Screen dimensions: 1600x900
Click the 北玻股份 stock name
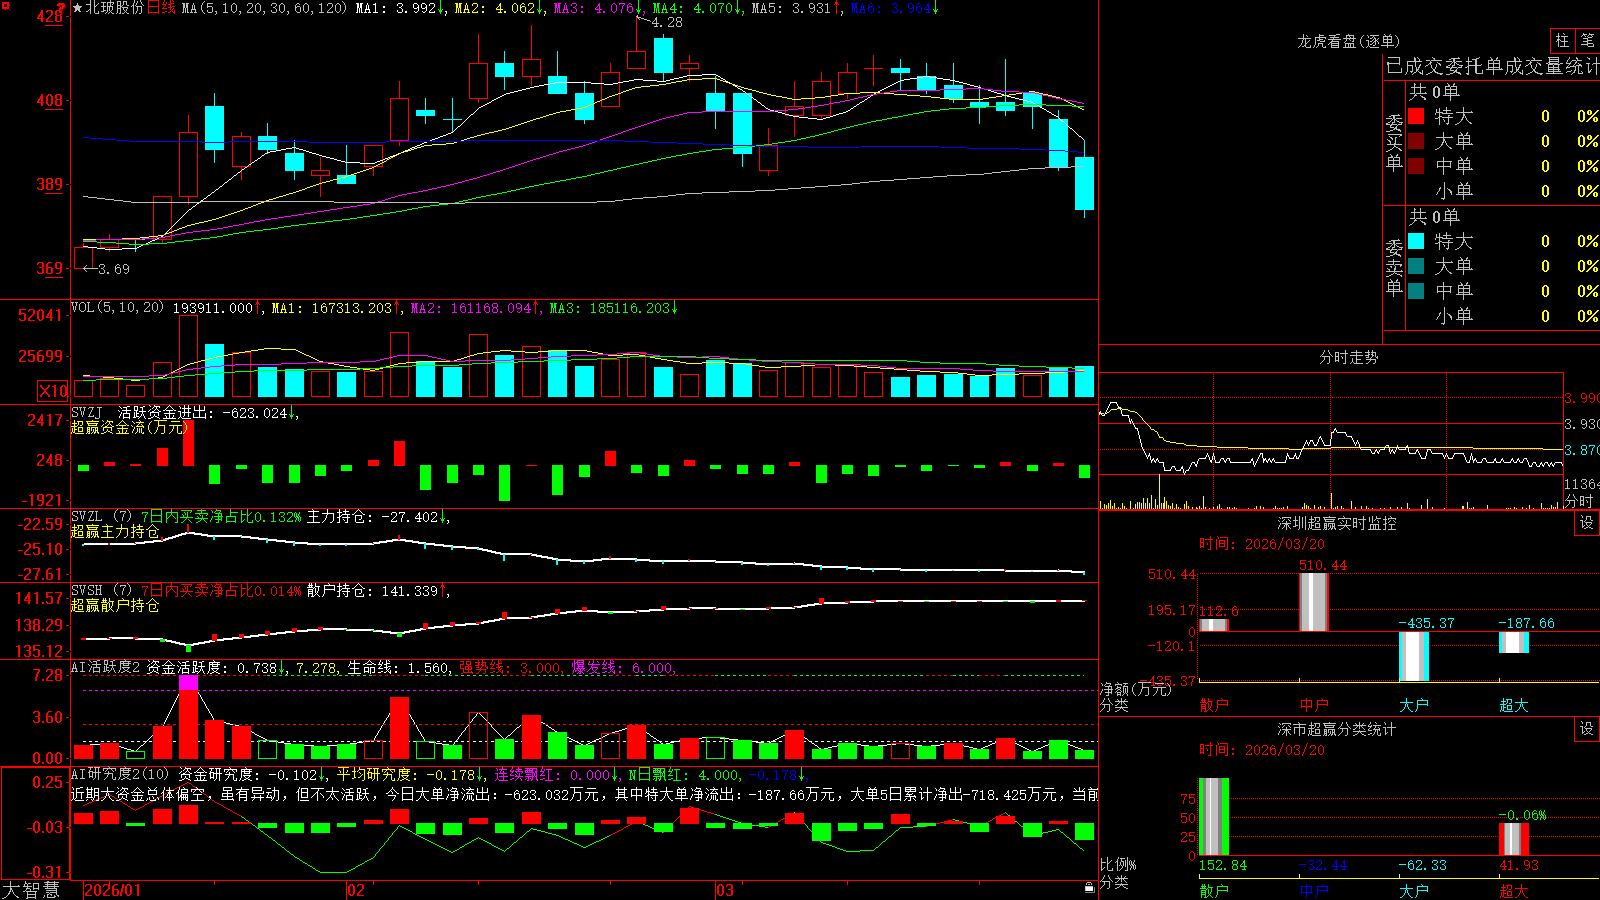click(x=115, y=8)
